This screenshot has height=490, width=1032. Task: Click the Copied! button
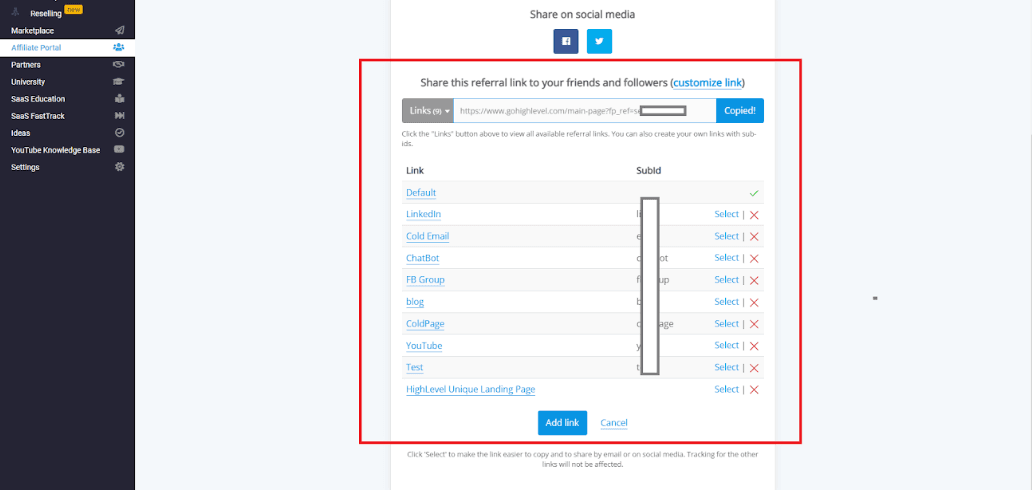[x=740, y=111]
